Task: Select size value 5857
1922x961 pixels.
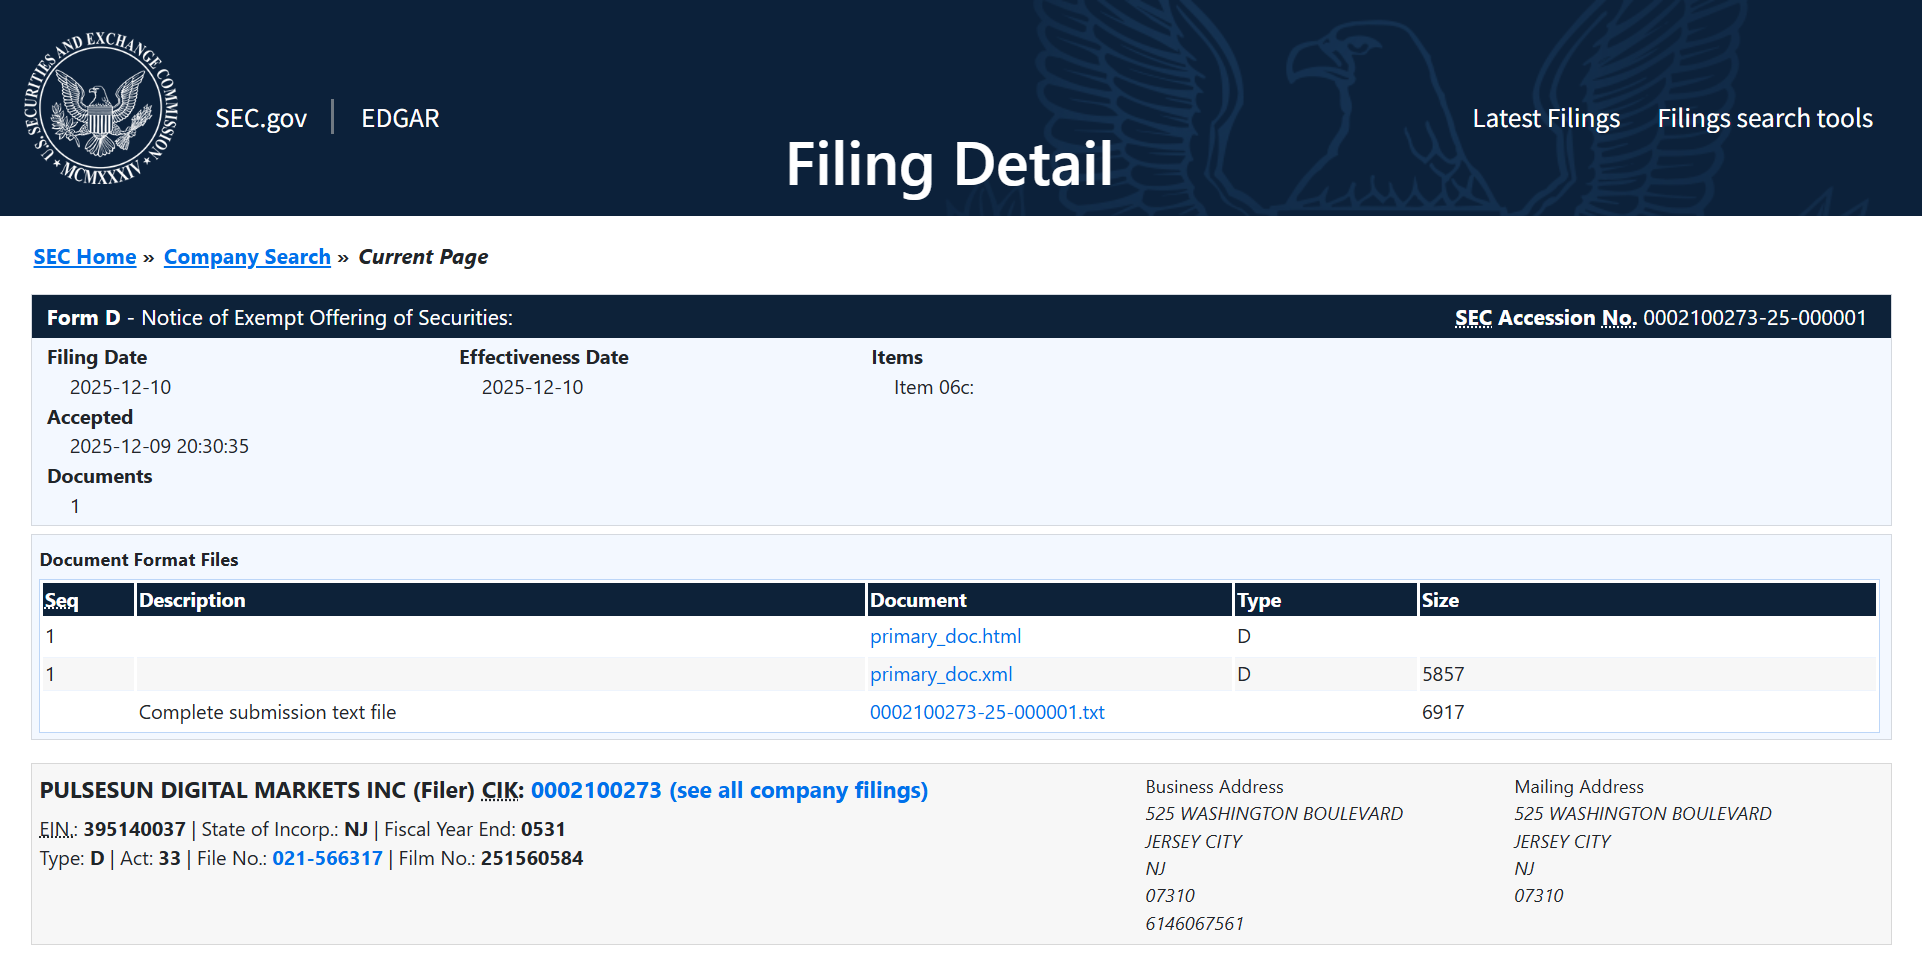Action: pyautogui.click(x=1443, y=674)
